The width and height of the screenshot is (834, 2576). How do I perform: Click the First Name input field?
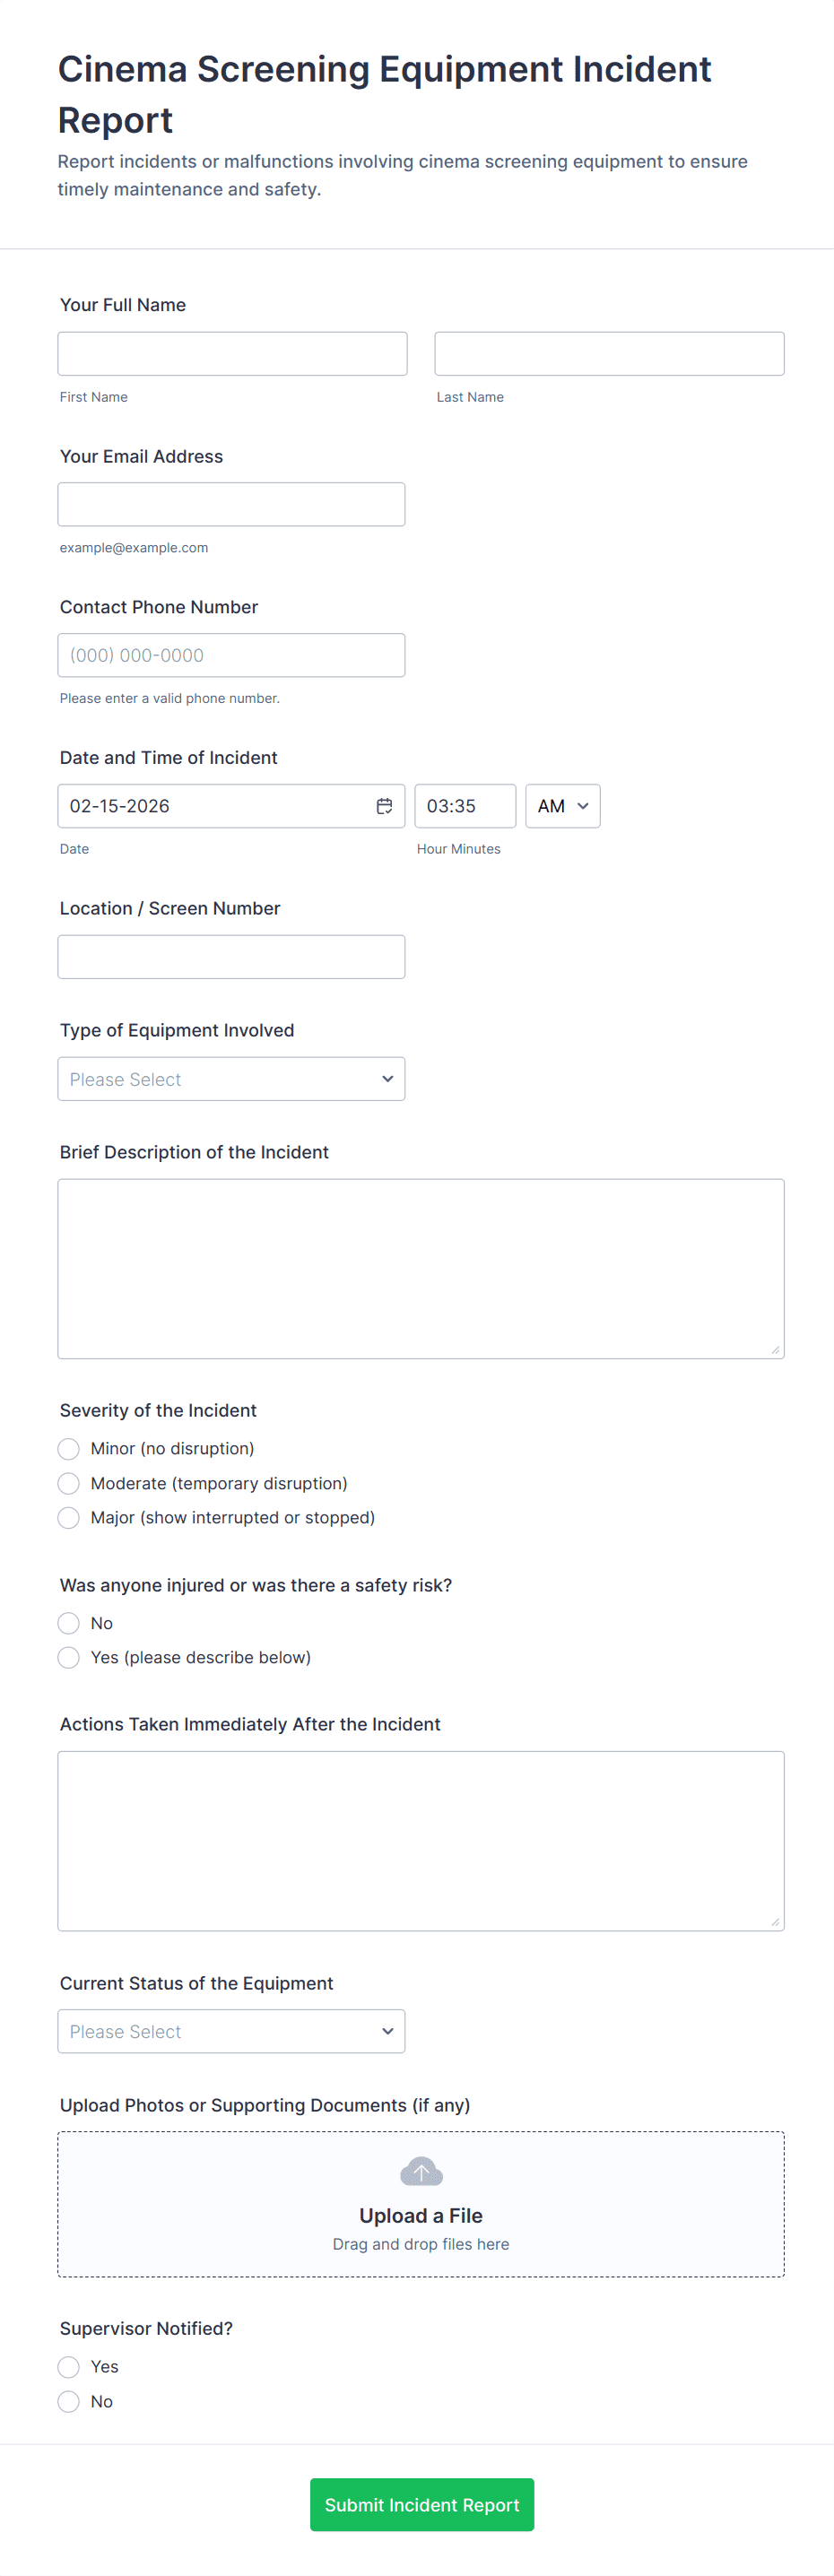tap(232, 354)
